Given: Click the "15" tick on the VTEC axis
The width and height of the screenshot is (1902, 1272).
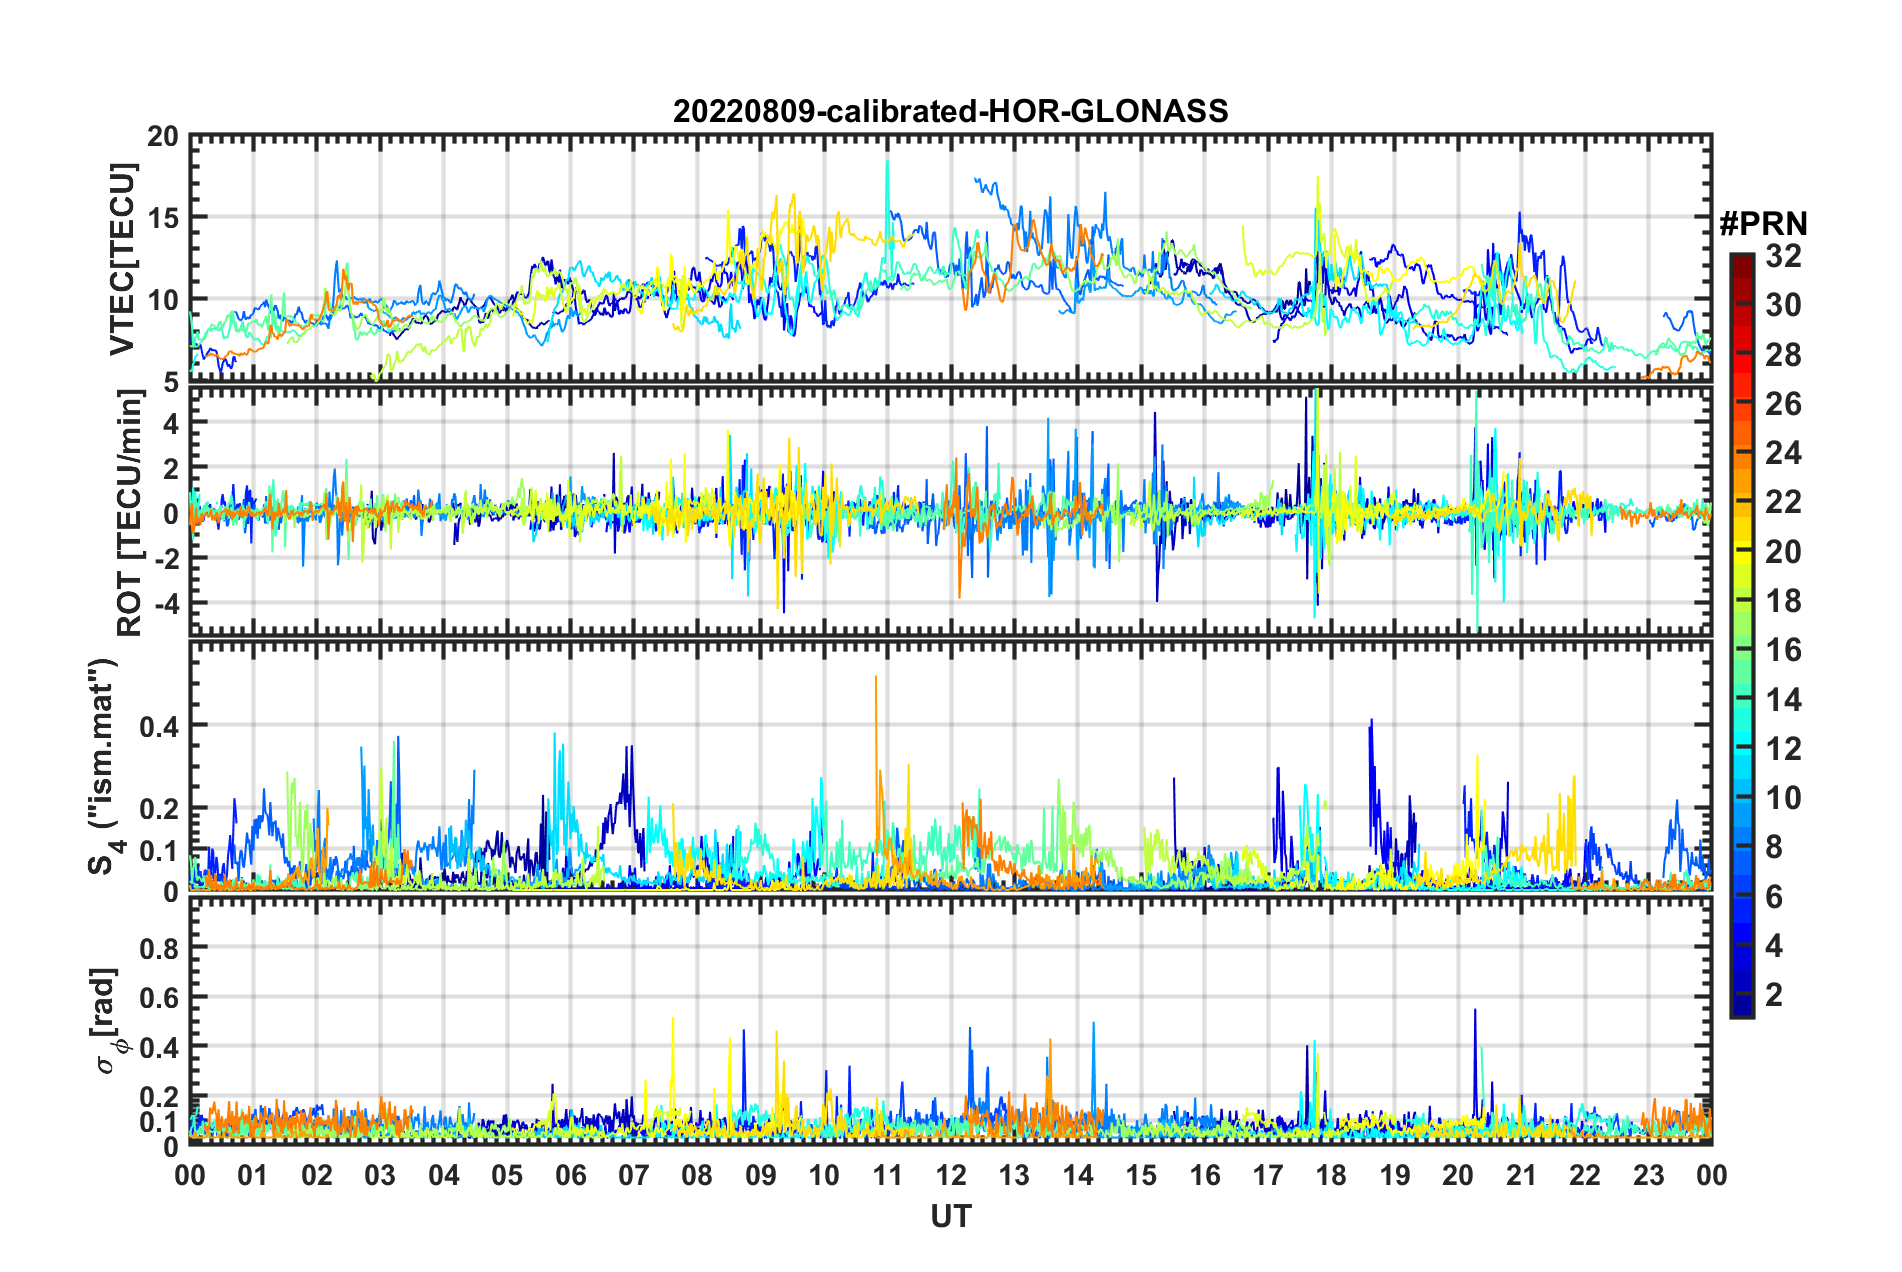Looking at the screenshot, I should tap(162, 218).
